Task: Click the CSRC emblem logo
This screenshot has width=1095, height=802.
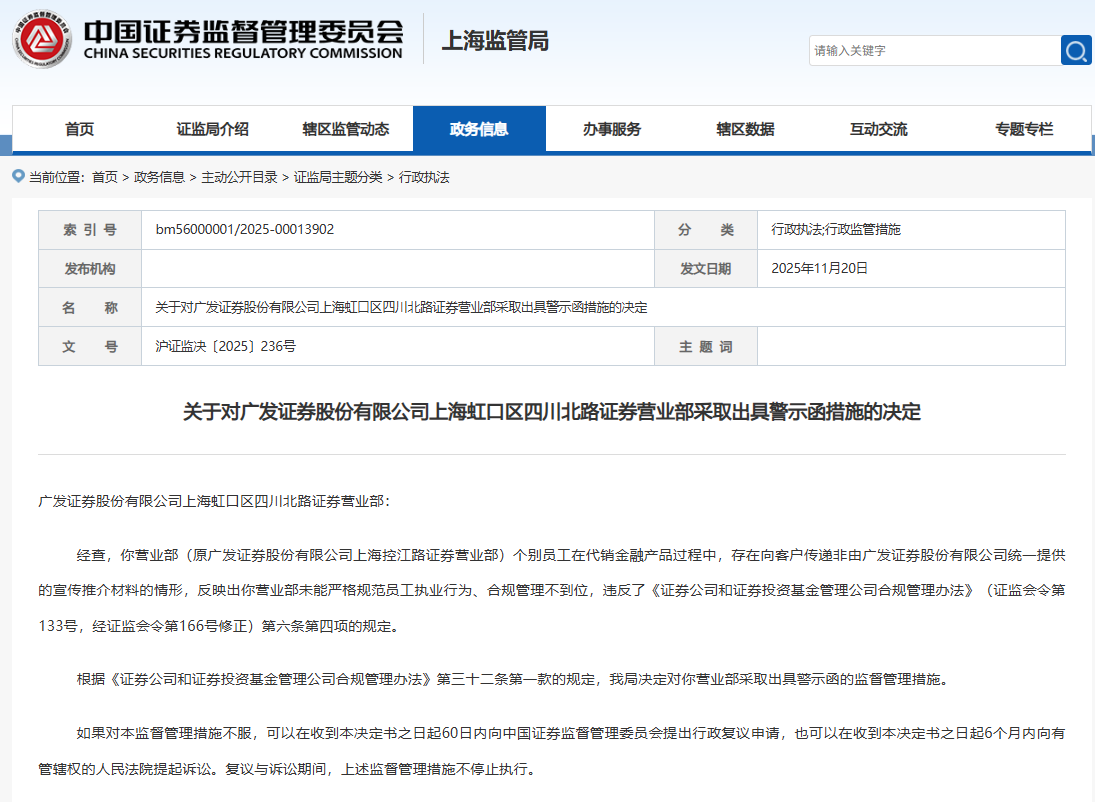Action: 42,41
